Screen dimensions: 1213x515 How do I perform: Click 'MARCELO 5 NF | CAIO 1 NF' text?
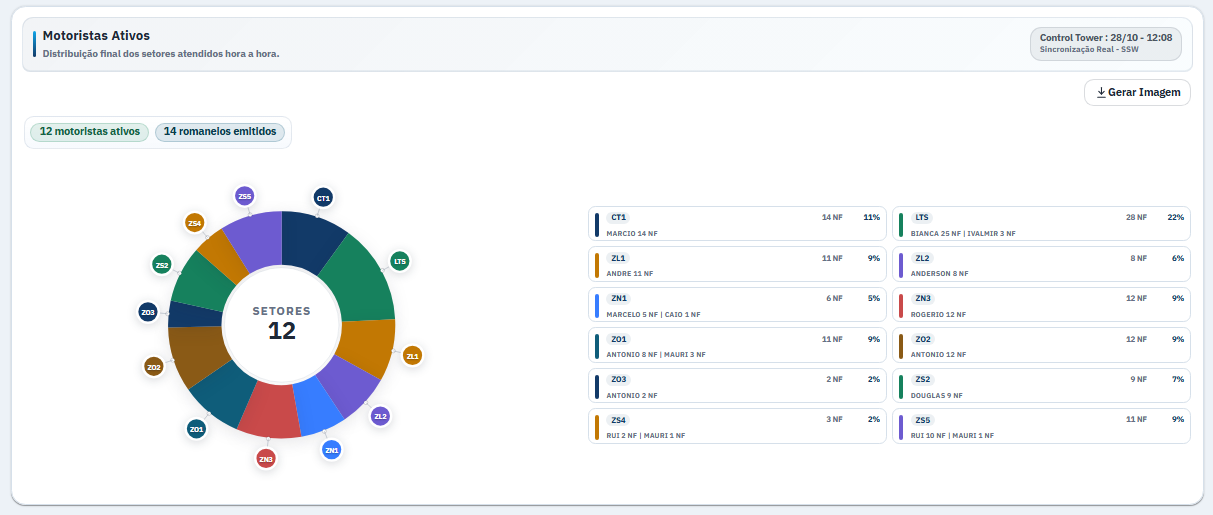654,314
